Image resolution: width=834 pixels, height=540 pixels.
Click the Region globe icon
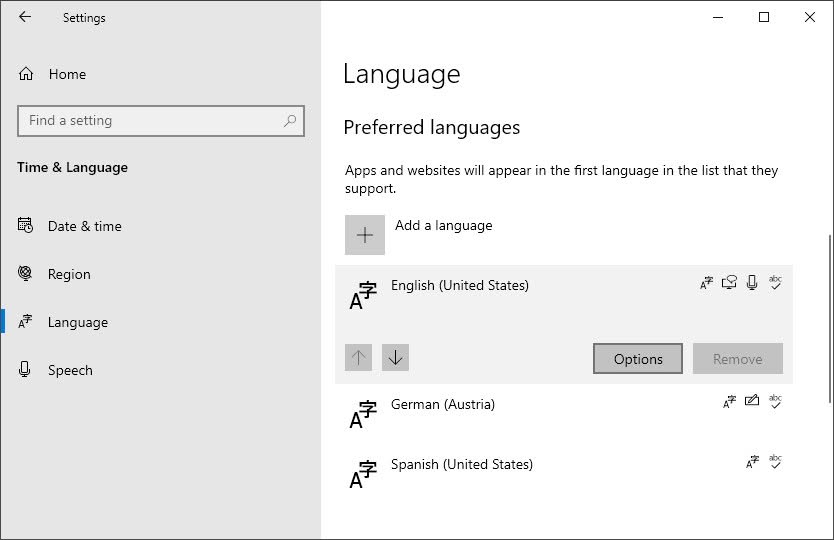[x=25, y=273]
